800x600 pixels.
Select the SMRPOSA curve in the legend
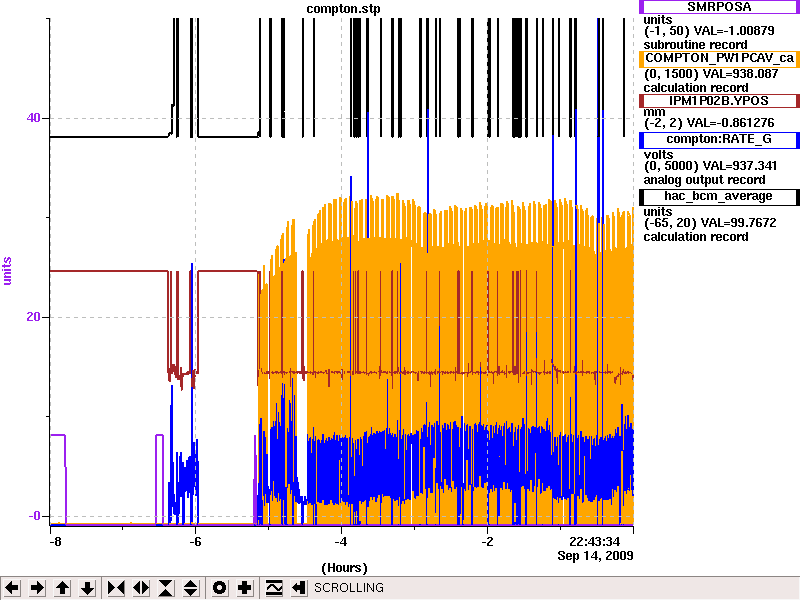click(719, 7)
